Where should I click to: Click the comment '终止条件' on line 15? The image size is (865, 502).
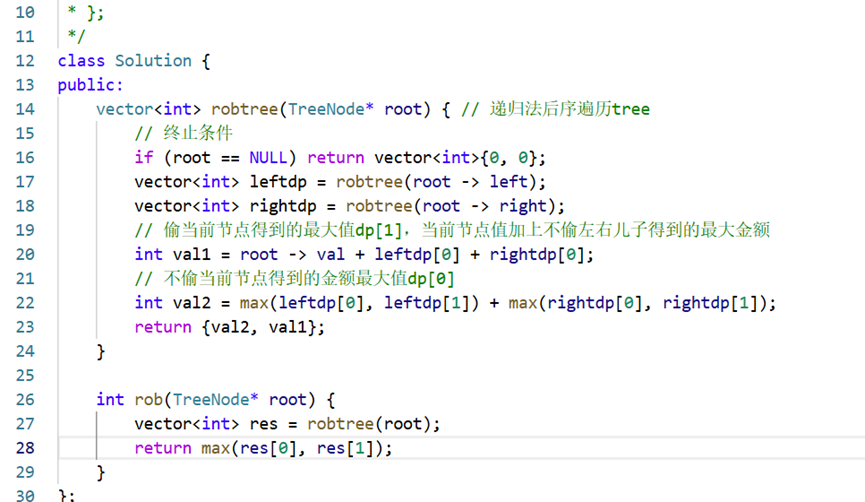[x=184, y=133]
